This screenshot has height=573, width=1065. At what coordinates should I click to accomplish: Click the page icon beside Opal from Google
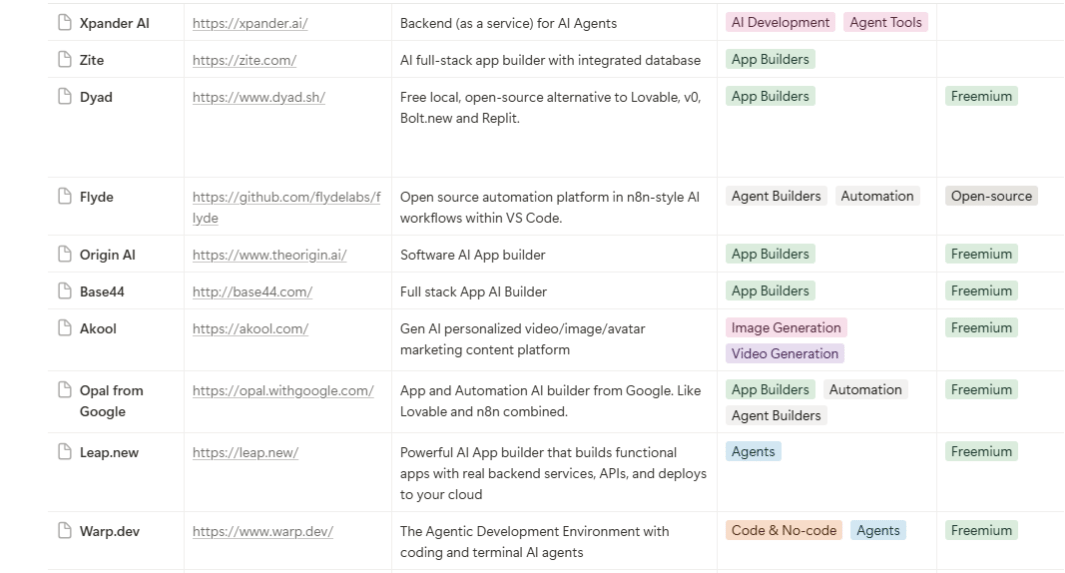pyautogui.click(x=65, y=390)
